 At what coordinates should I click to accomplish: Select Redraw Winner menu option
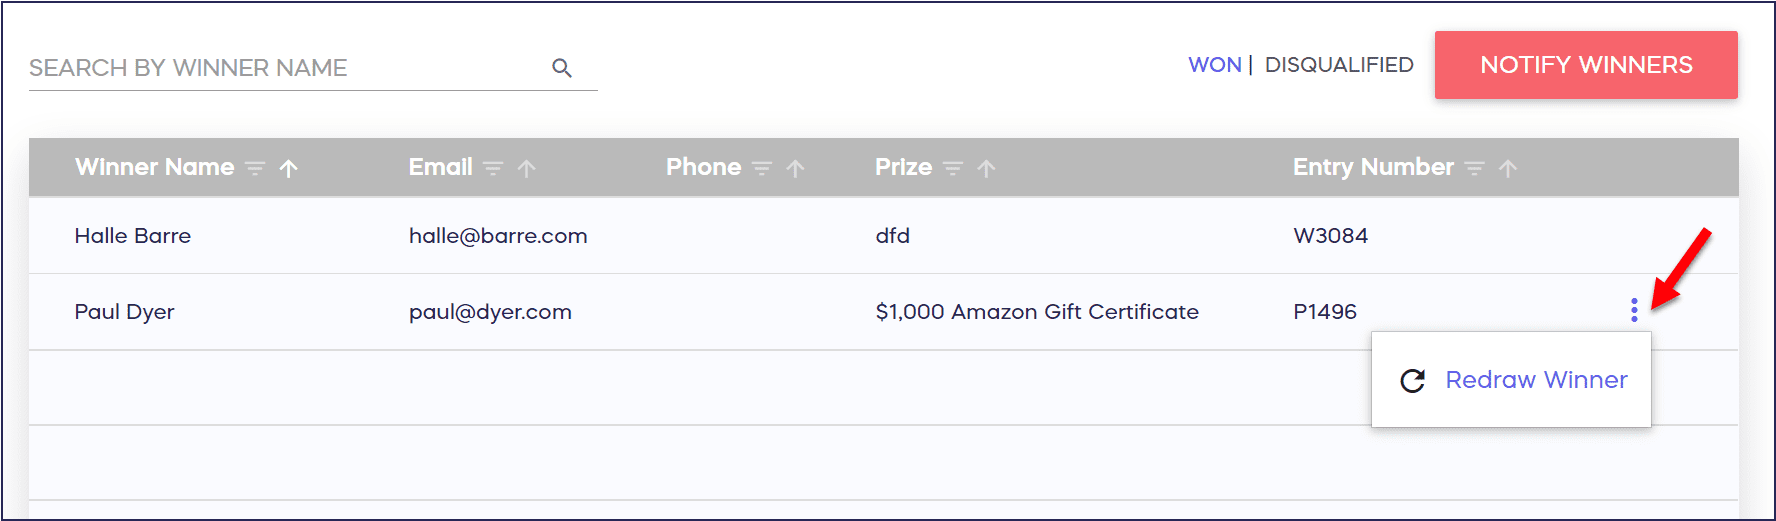(x=1536, y=380)
